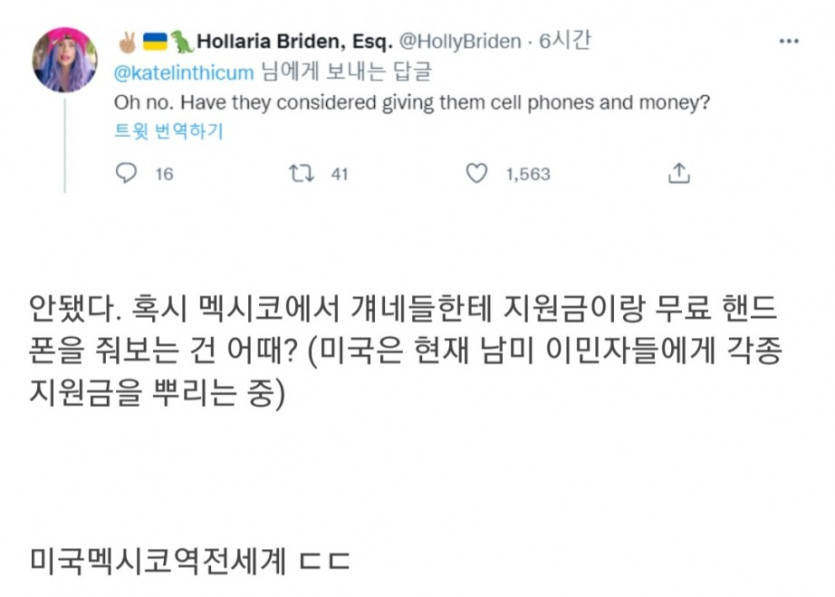Open the three-dot more options menu
This screenshot has width=835, height=597.
point(789,41)
